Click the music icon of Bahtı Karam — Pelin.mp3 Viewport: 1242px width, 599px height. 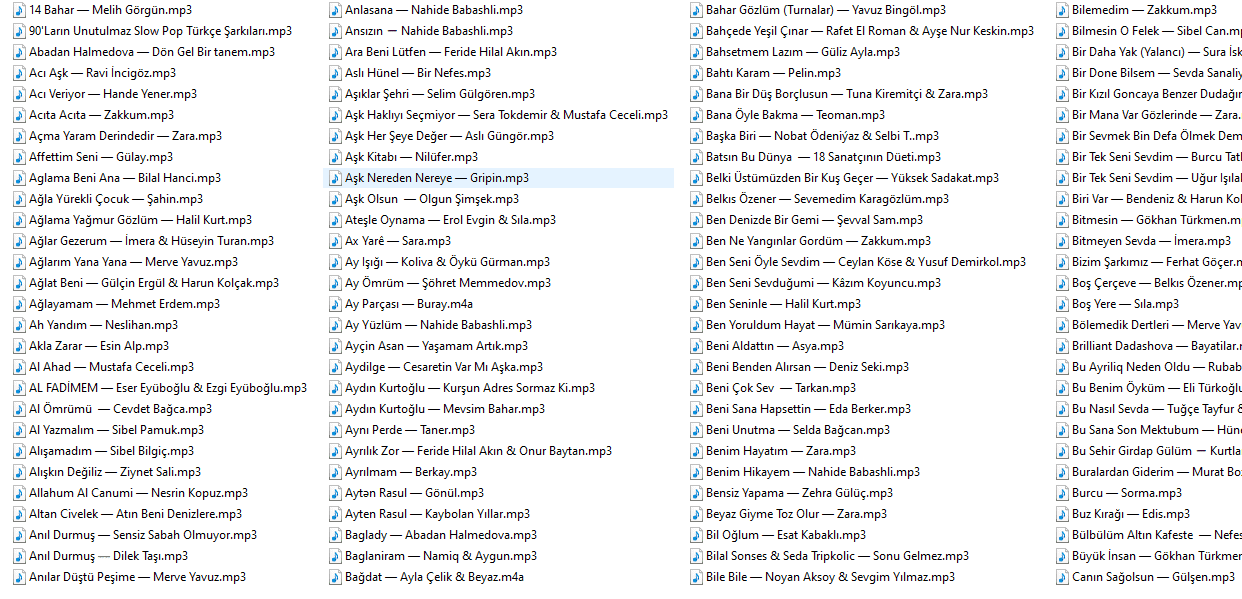click(x=696, y=73)
